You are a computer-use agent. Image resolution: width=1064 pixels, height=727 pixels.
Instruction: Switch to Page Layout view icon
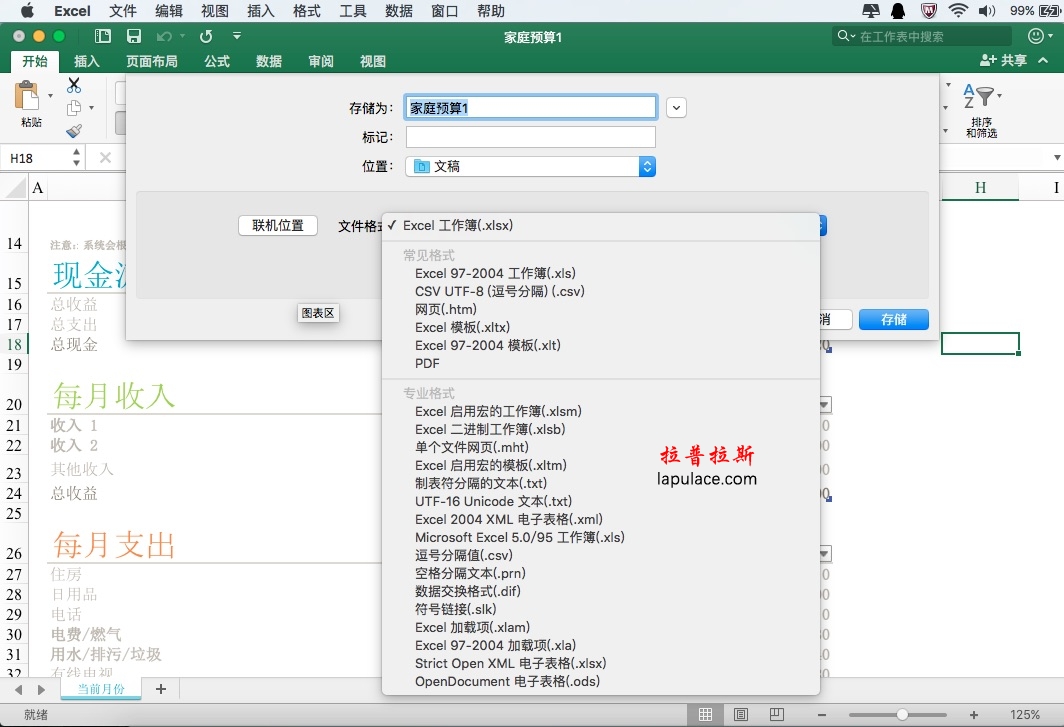click(x=741, y=714)
